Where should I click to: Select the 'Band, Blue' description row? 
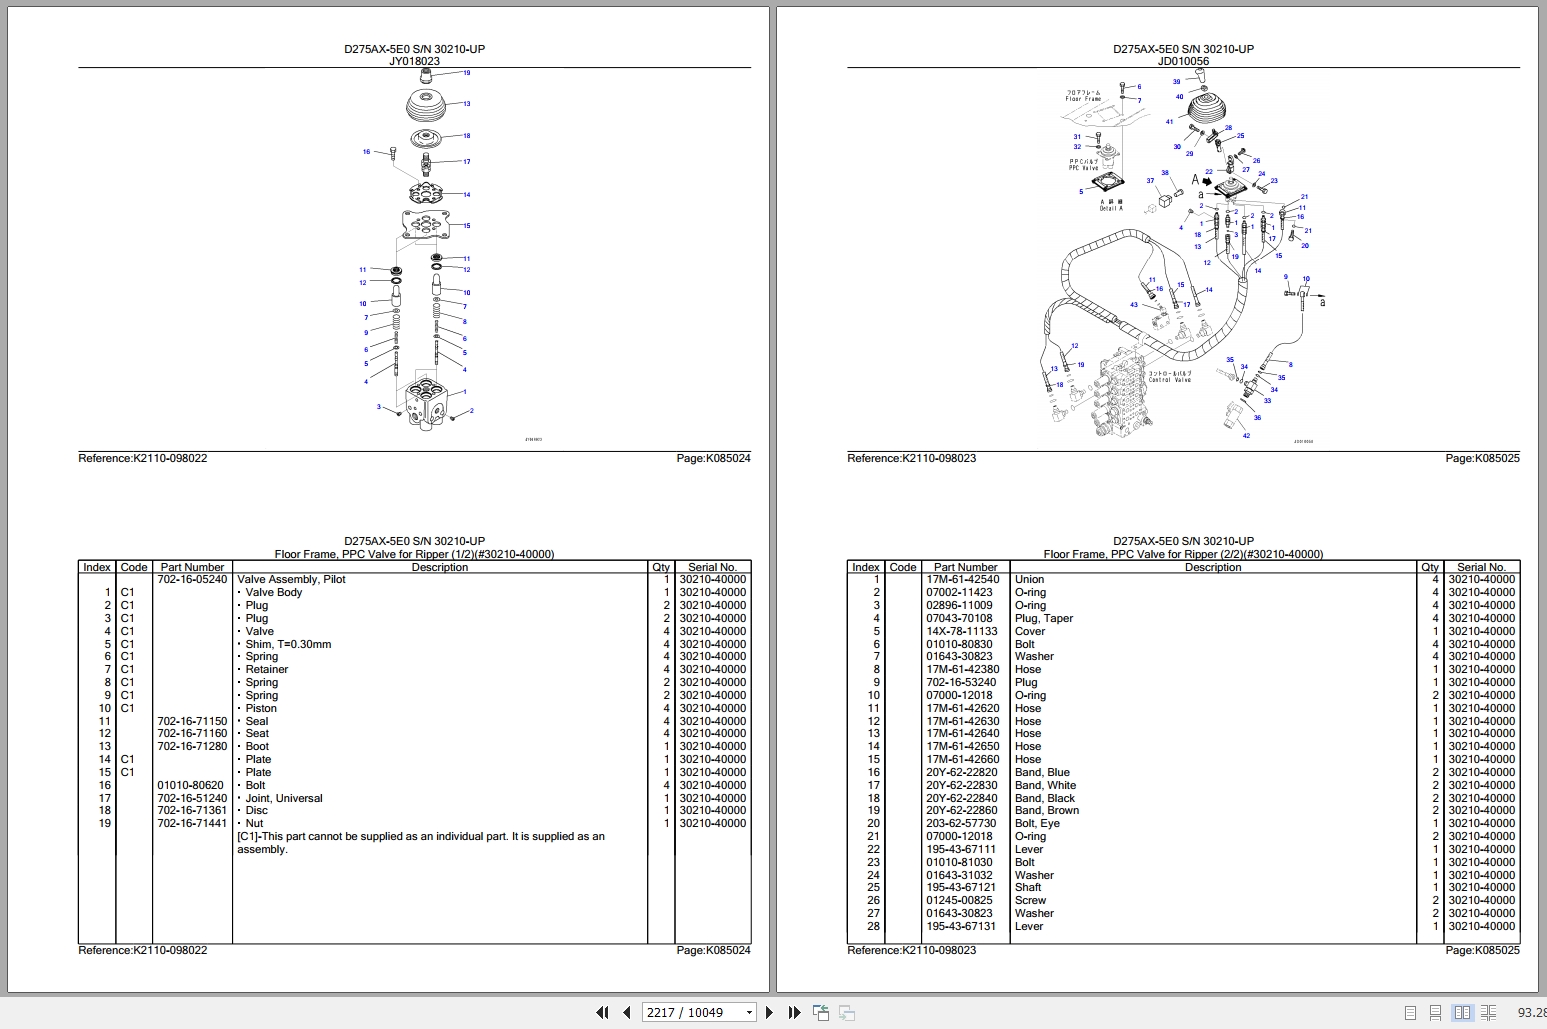coord(1042,772)
